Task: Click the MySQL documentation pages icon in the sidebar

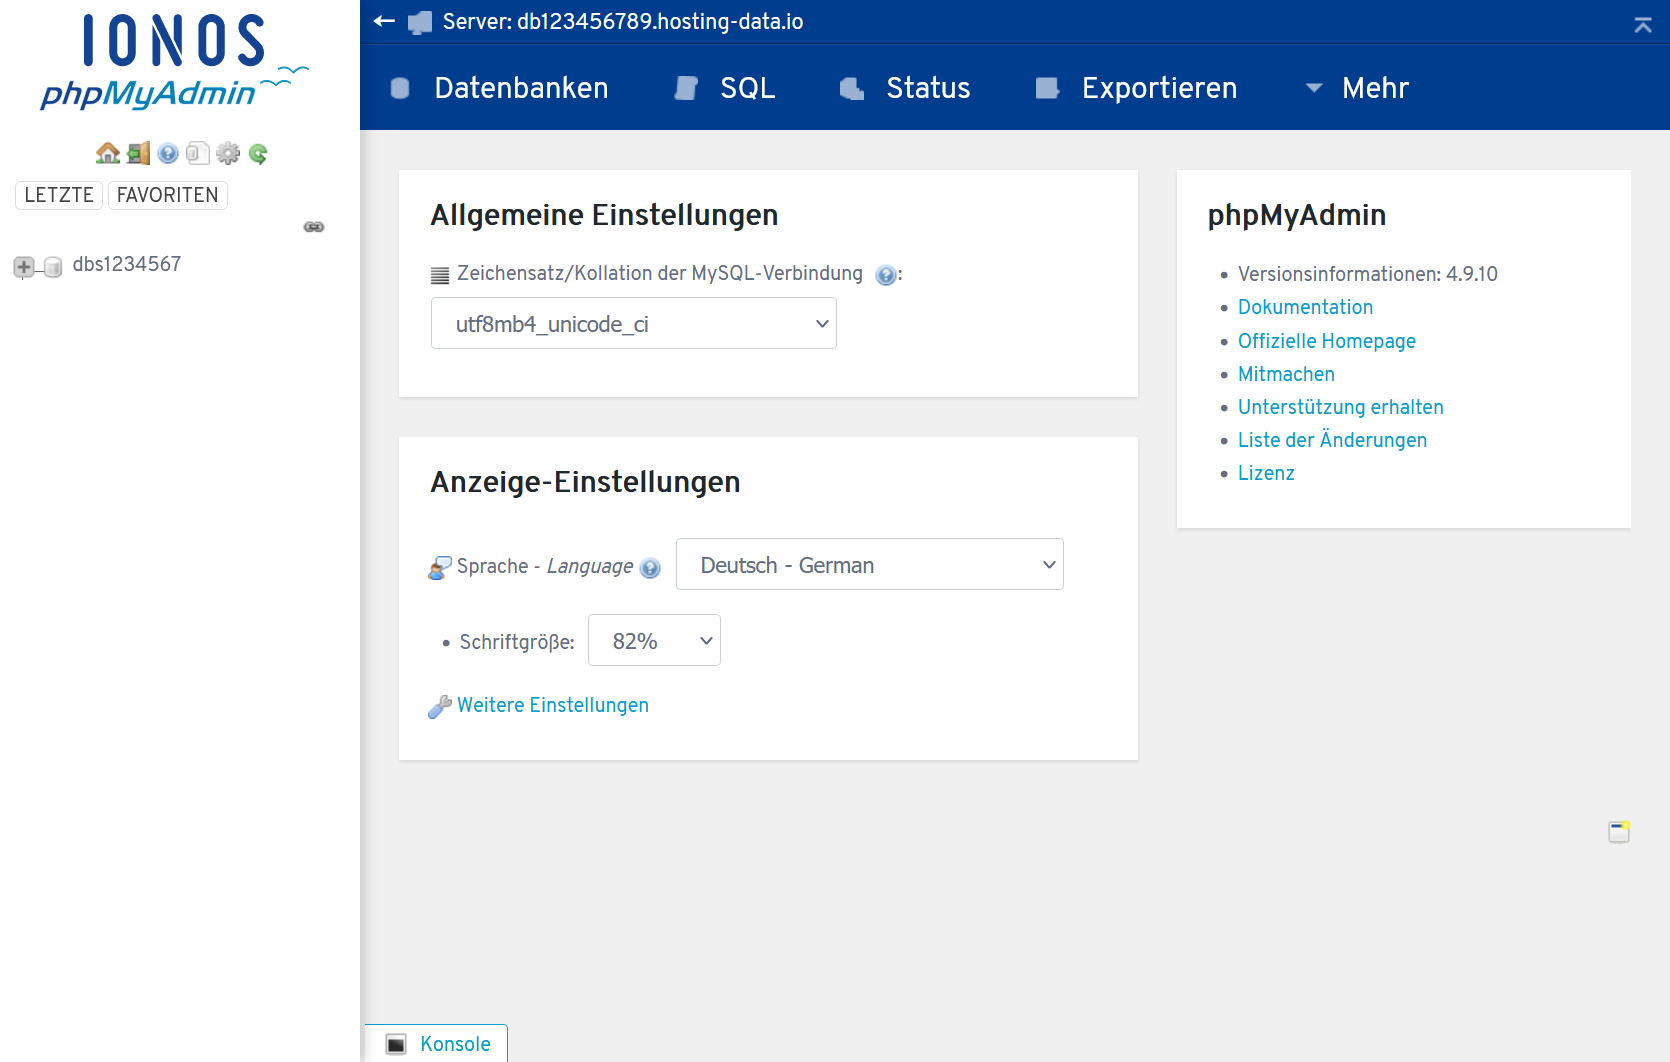Action: click(x=198, y=153)
